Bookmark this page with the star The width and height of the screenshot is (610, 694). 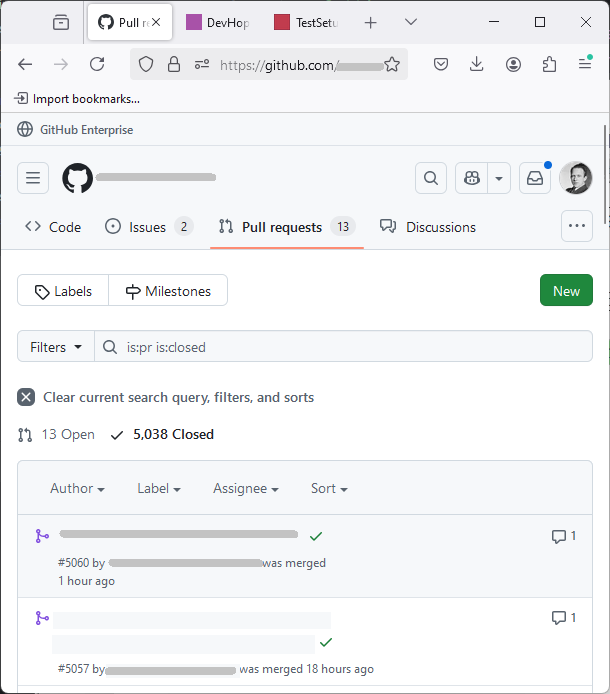392,65
